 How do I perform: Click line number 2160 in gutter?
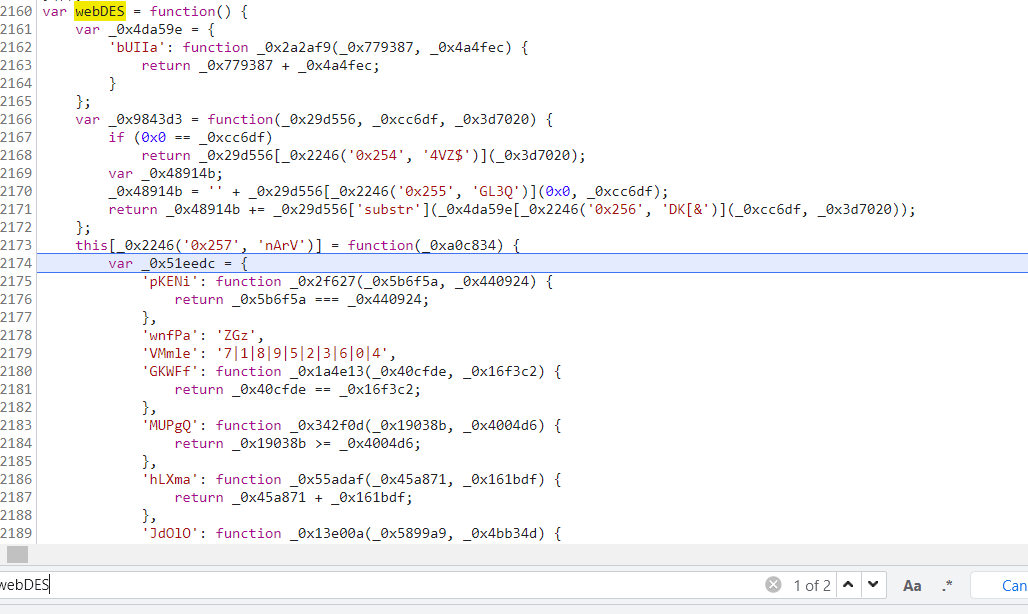point(16,12)
